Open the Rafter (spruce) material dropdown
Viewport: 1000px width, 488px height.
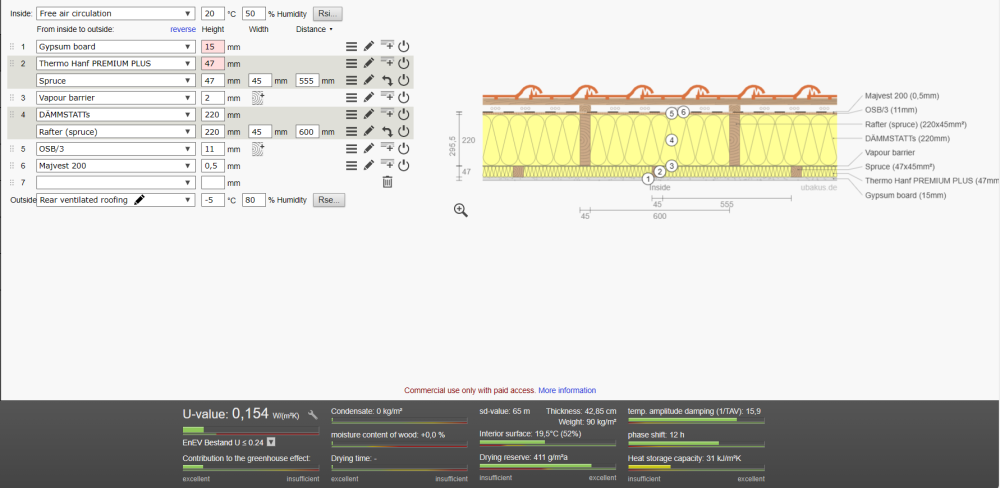pos(115,132)
